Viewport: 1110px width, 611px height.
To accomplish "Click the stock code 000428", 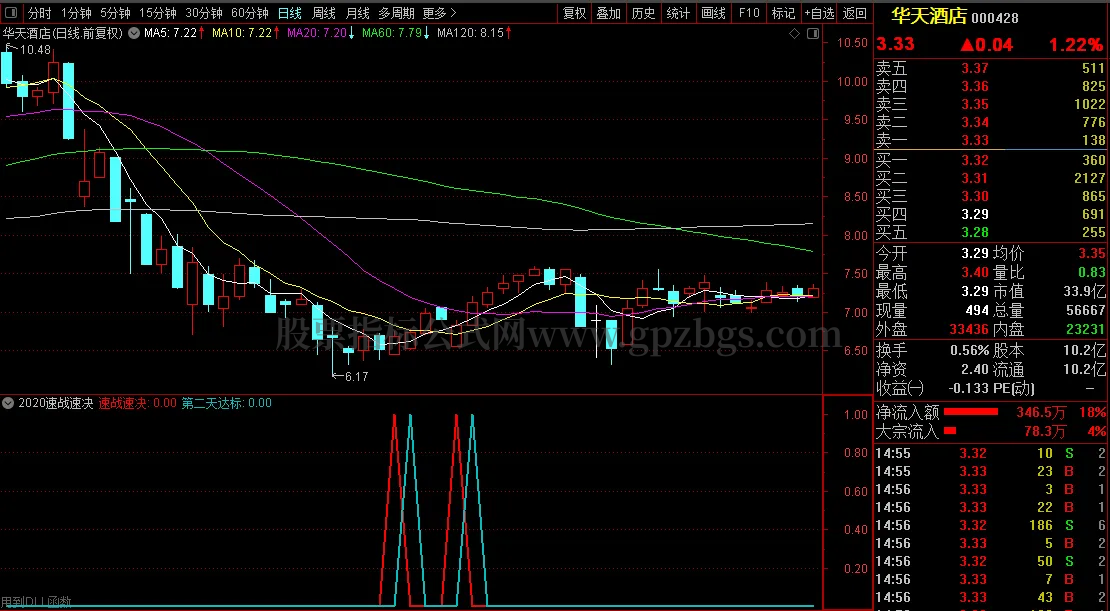I will pyautogui.click(x=995, y=18).
